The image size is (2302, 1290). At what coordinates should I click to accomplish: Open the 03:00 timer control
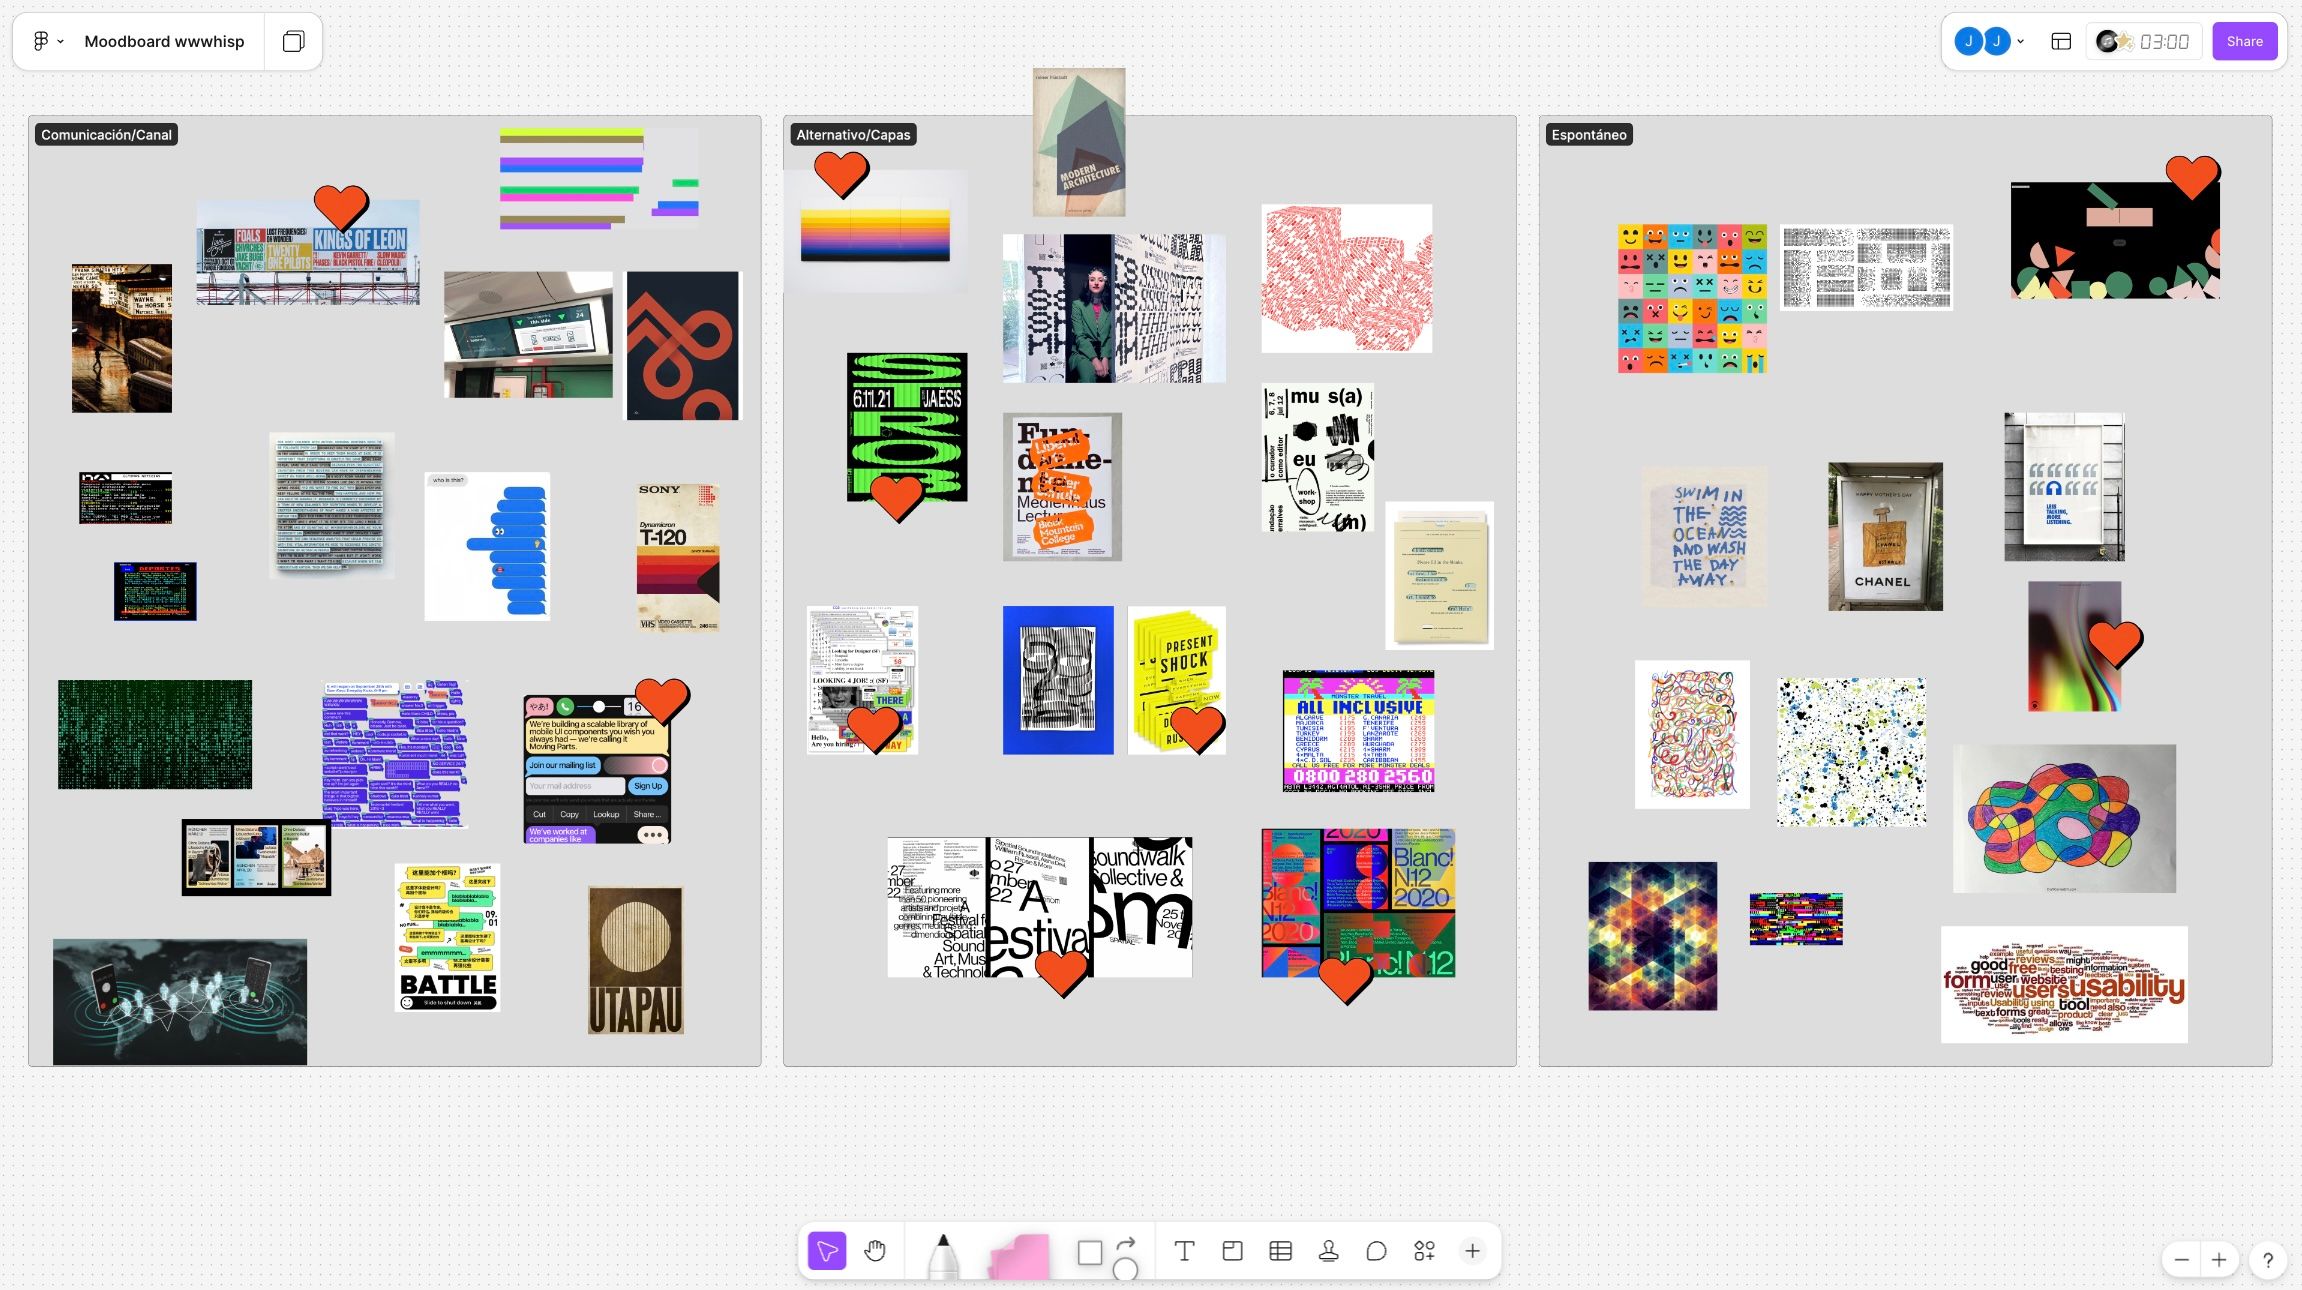click(2144, 41)
